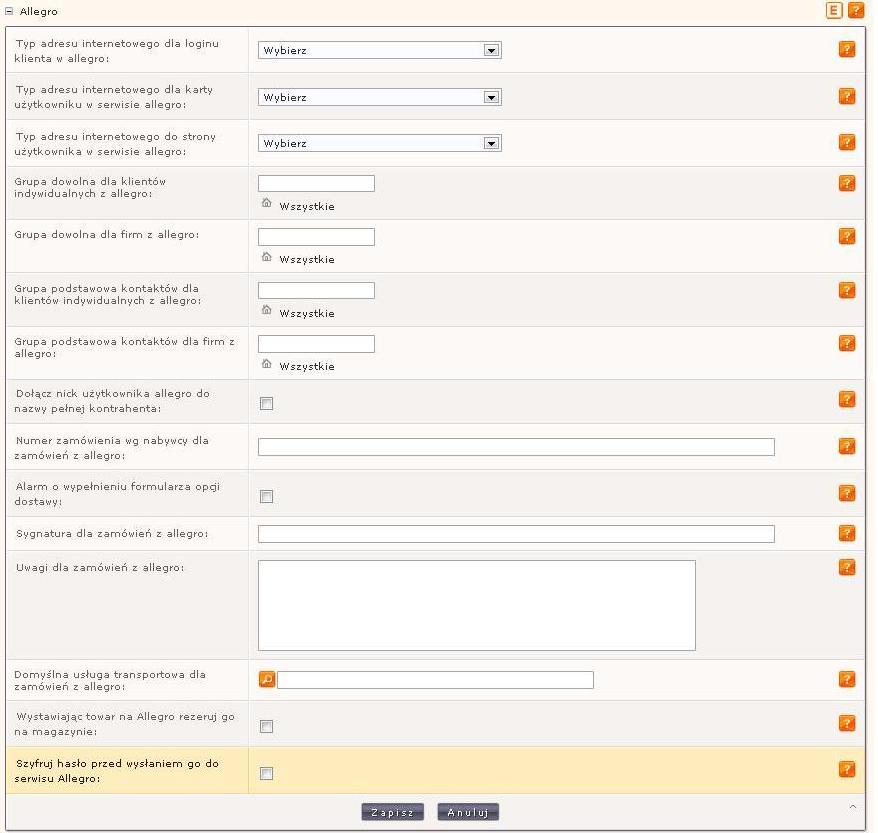The width and height of the screenshot is (878, 833).
Task: Click 'Sygnatura dla zamówień' input field
Action: click(516, 534)
